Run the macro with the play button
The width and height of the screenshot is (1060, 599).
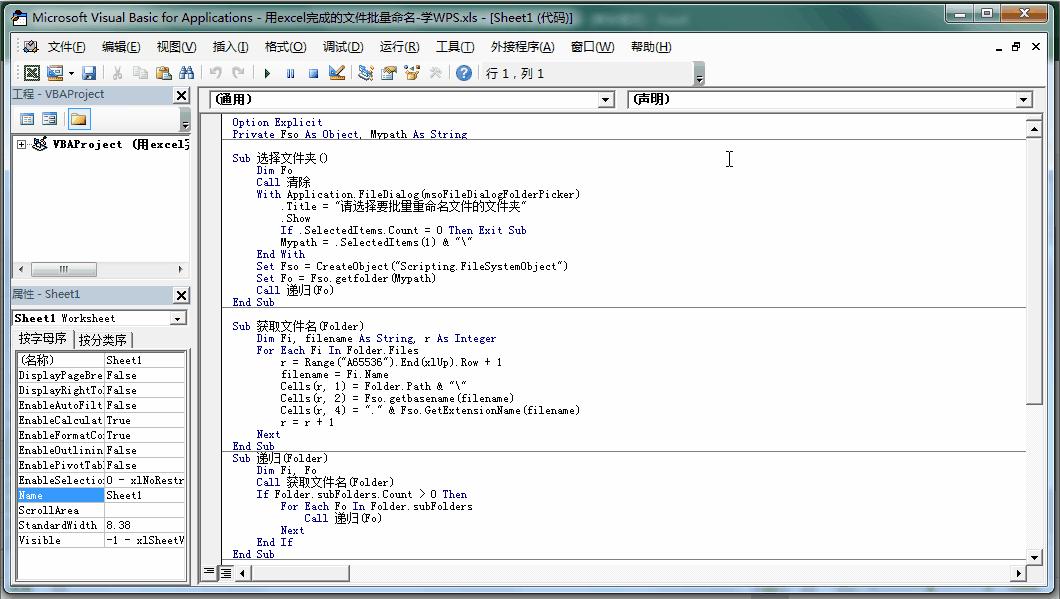[x=267, y=73]
